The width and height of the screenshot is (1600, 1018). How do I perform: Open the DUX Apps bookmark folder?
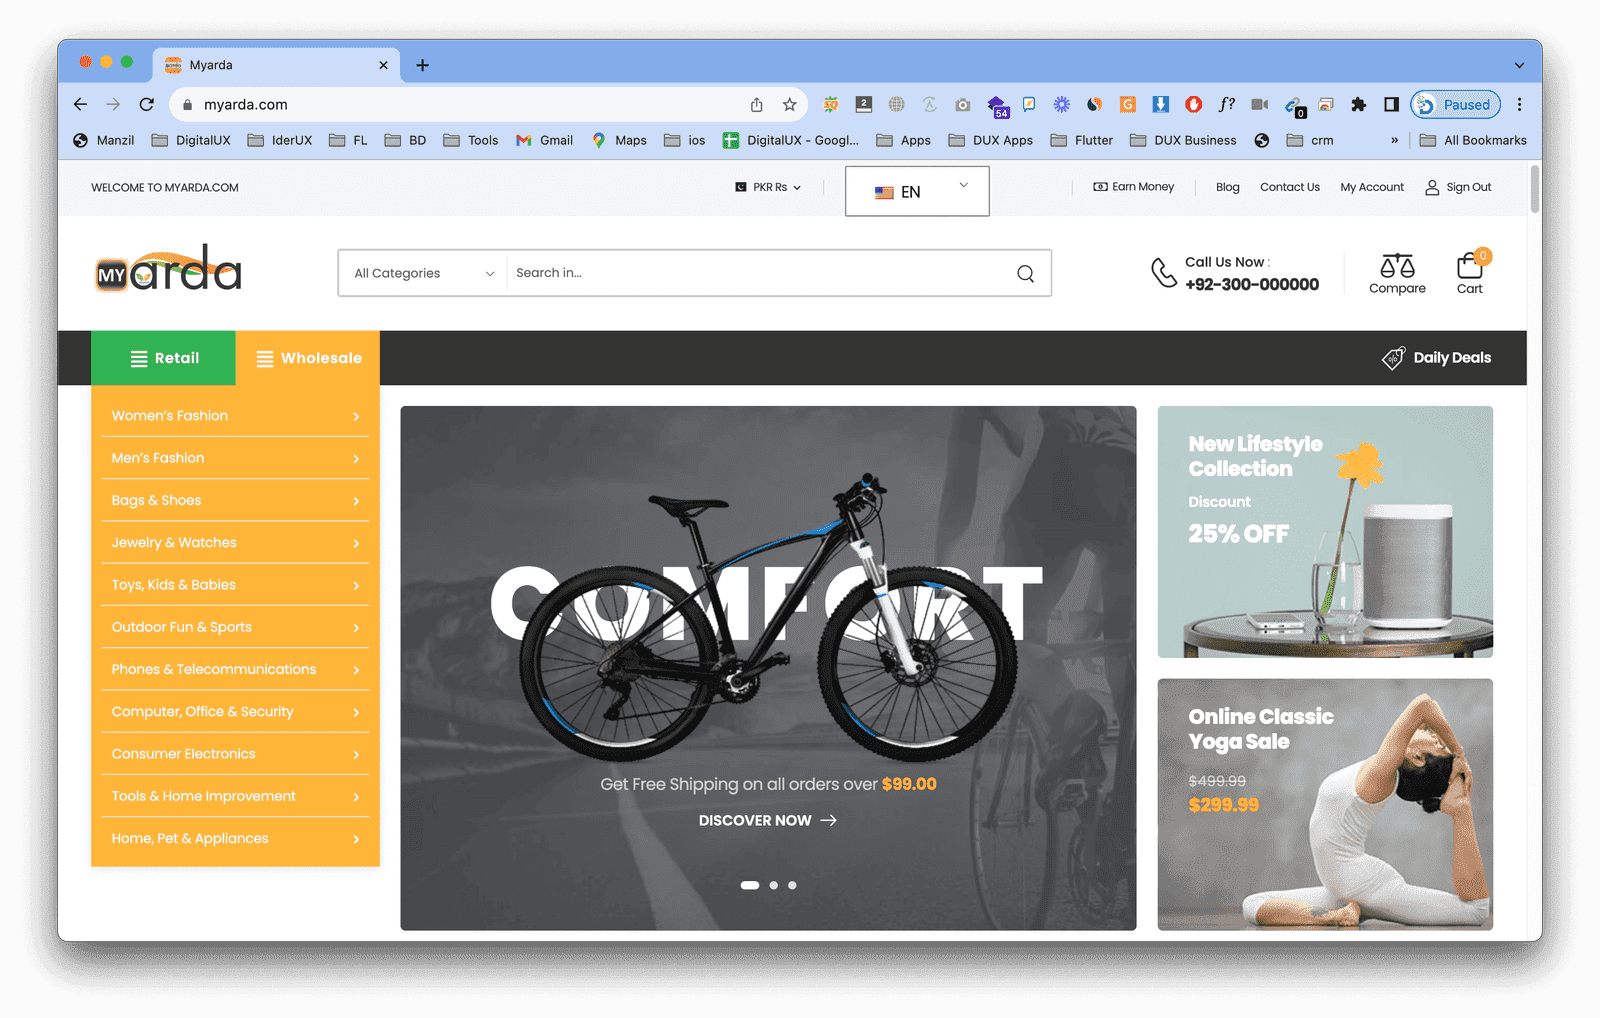coord(991,140)
